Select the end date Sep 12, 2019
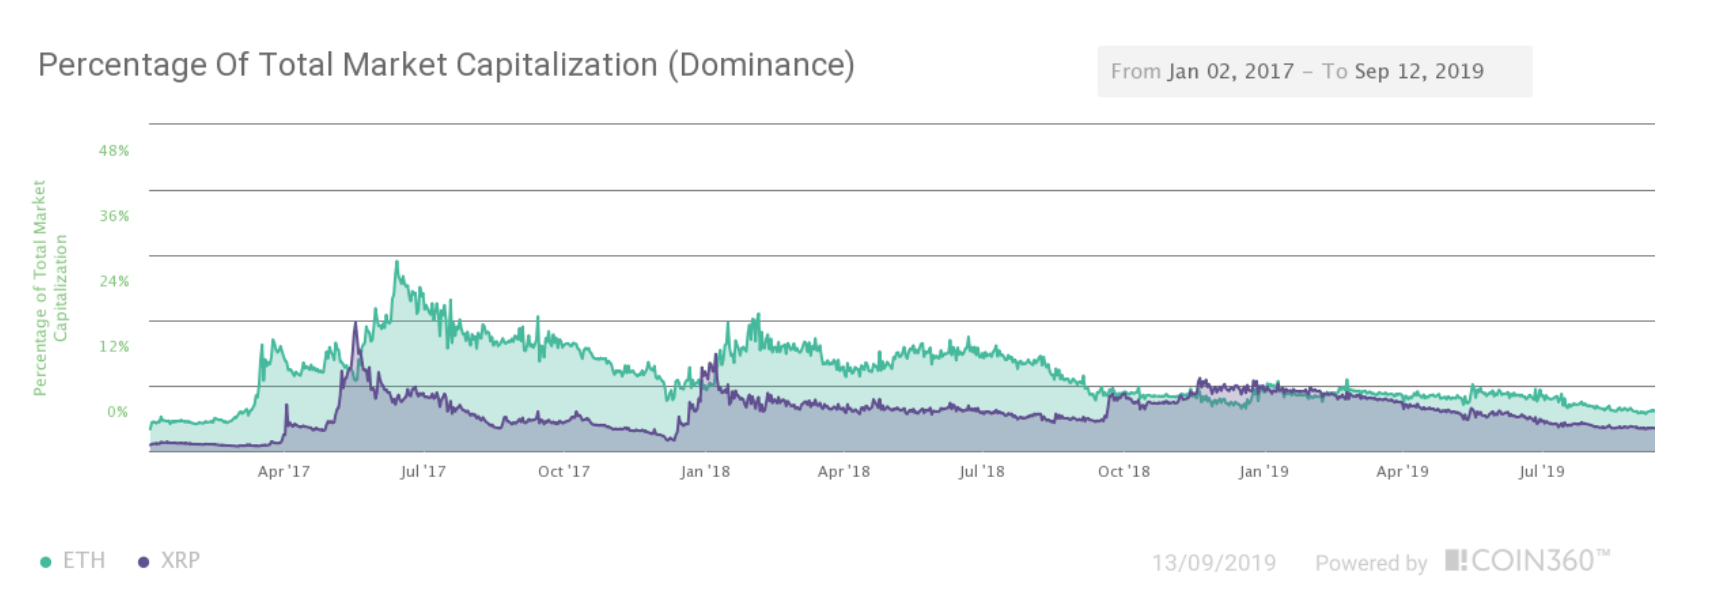 (x=1419, y=71)
